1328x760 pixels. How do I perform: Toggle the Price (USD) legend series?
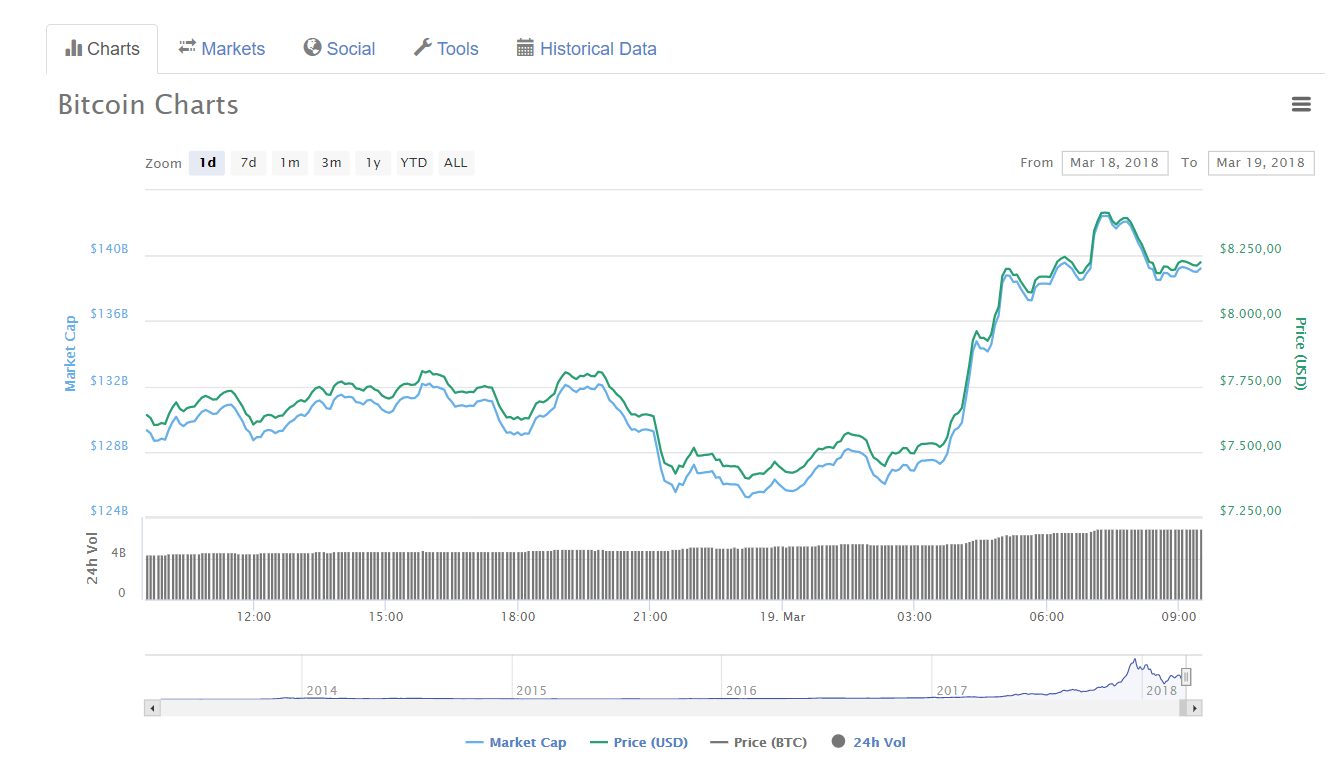(639, 742)
